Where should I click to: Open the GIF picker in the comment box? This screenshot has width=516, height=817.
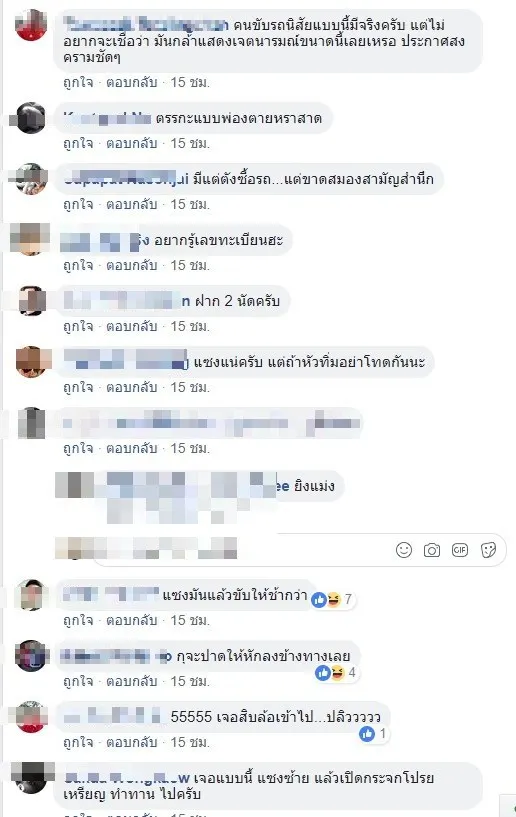pos(460,550)
